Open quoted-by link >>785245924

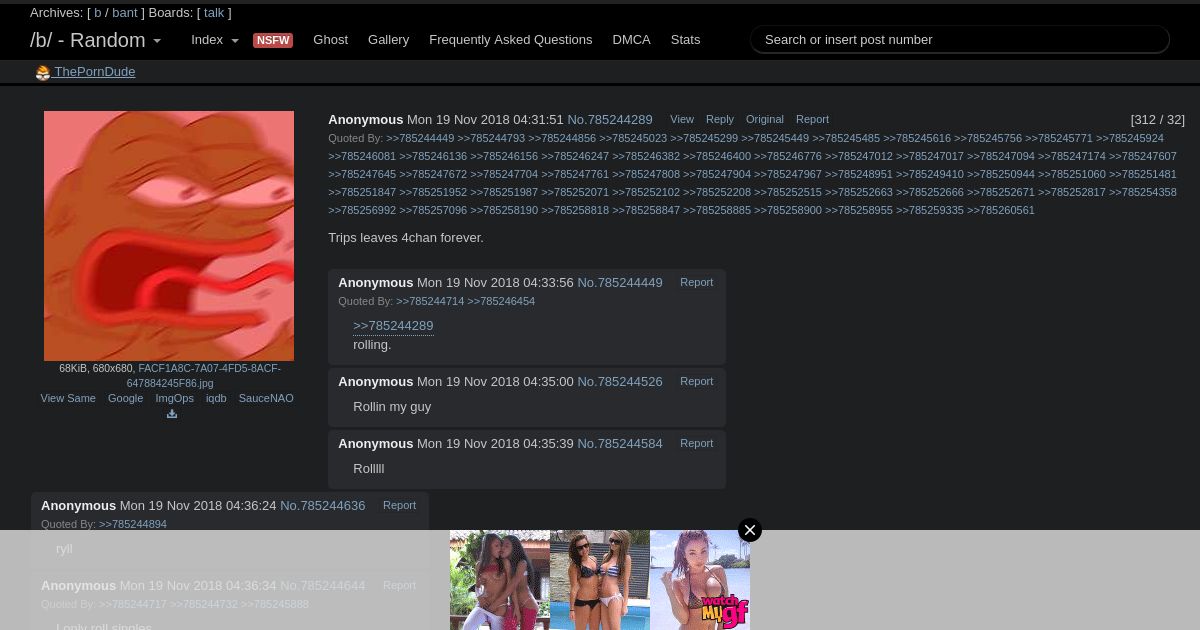(x=1130, y=138)
